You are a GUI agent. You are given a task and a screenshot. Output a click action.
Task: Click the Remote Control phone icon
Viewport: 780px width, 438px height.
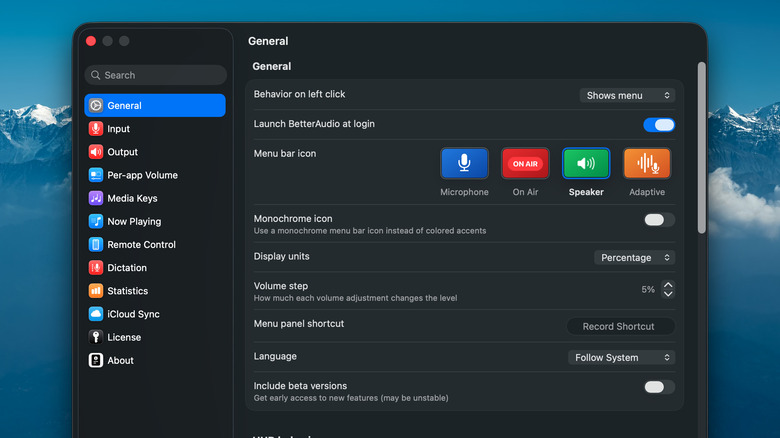(96, 244)
